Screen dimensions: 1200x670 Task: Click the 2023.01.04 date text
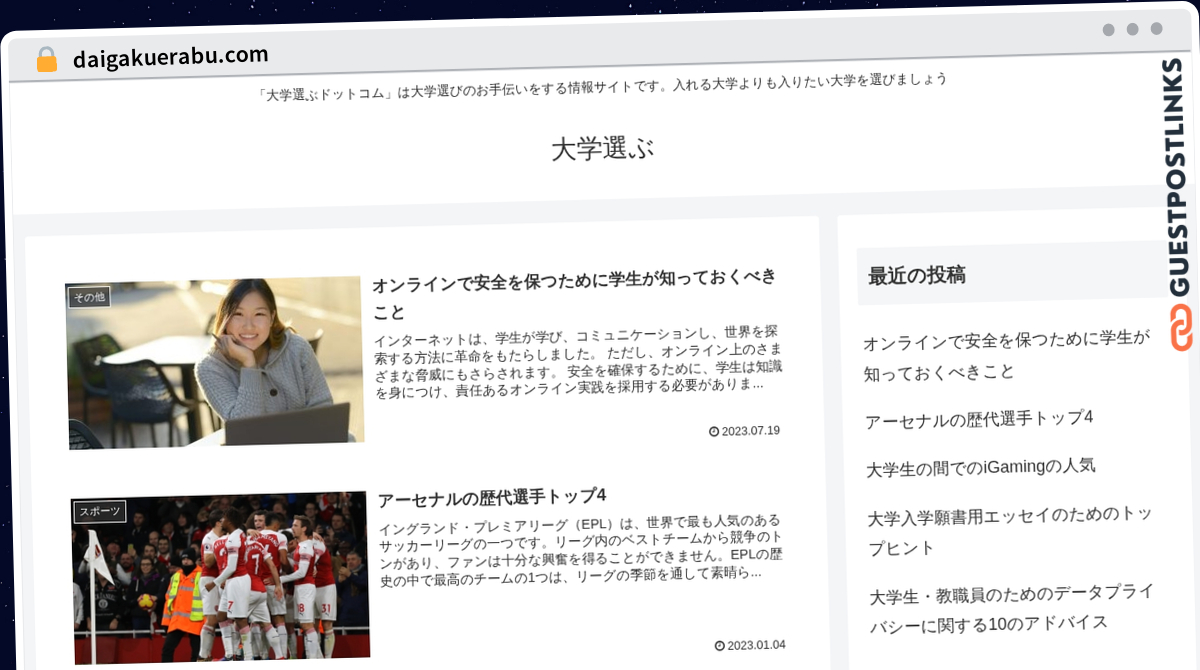click(x=756, y=645)
